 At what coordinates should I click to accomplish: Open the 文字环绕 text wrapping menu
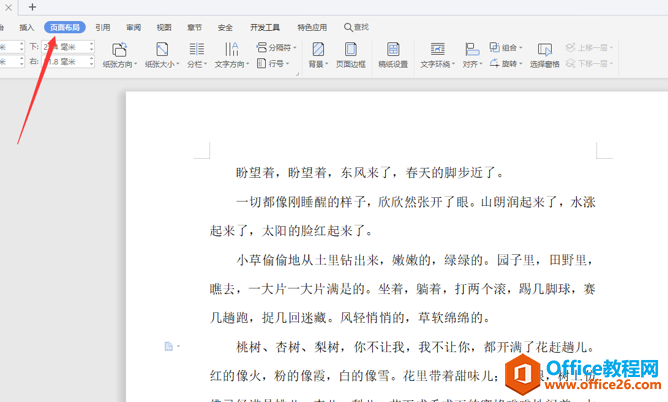click(438, 55)
